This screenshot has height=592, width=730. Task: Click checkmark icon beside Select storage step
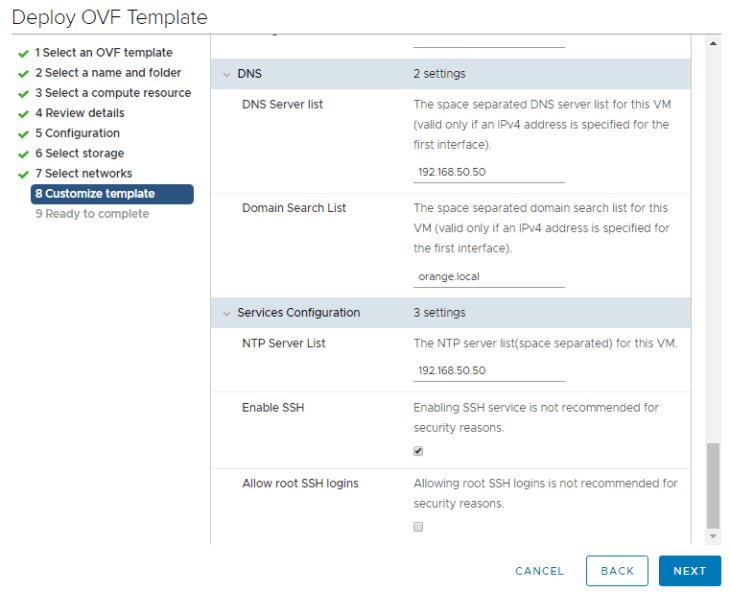(x=23, y=154)
